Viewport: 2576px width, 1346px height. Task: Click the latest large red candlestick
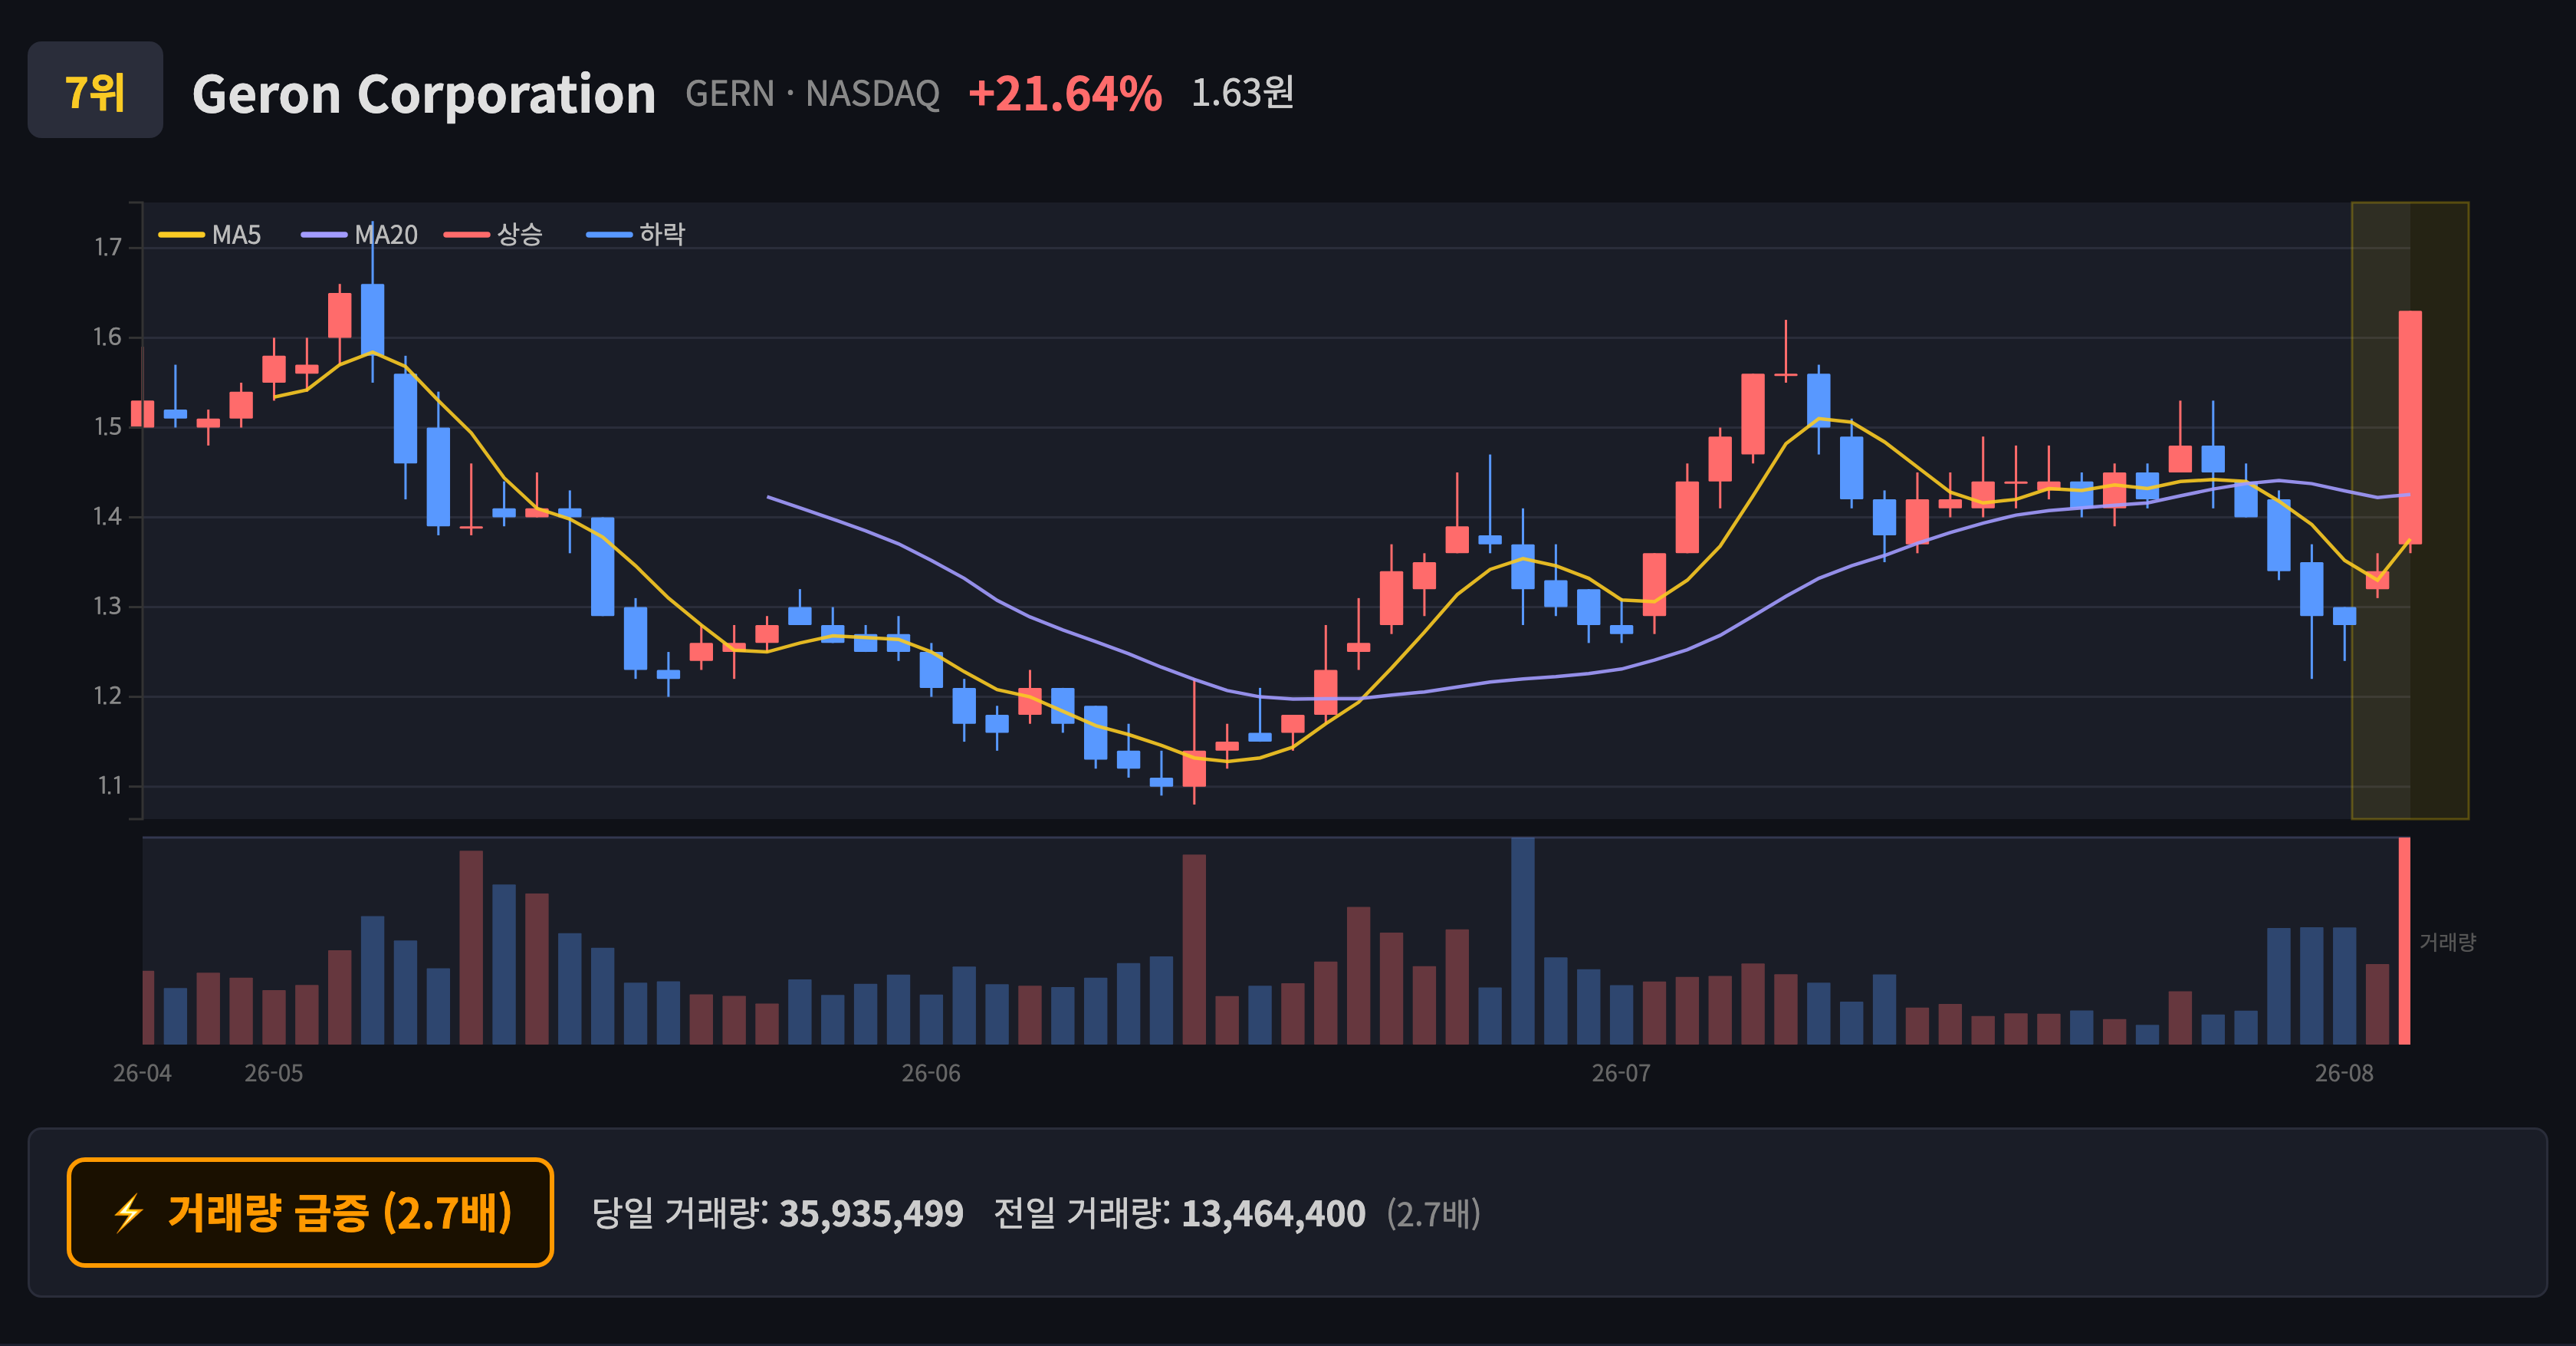pos(2410,427)
